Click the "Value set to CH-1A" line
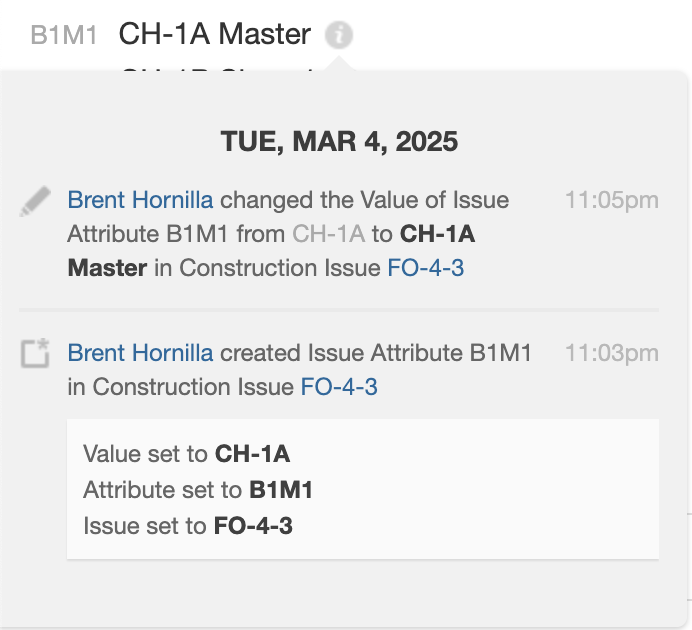 [187, 454]
